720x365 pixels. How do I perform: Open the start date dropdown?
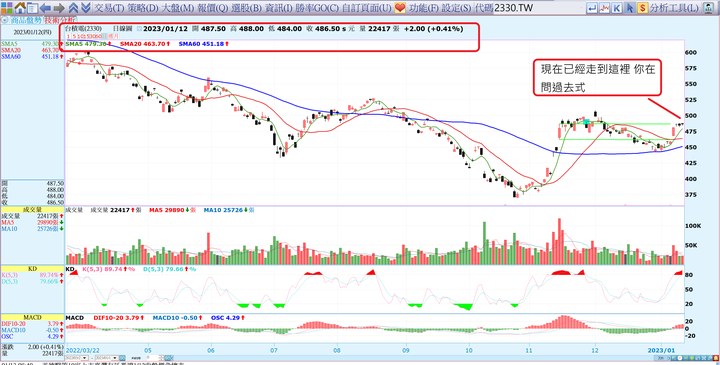(x=85, y=358)
